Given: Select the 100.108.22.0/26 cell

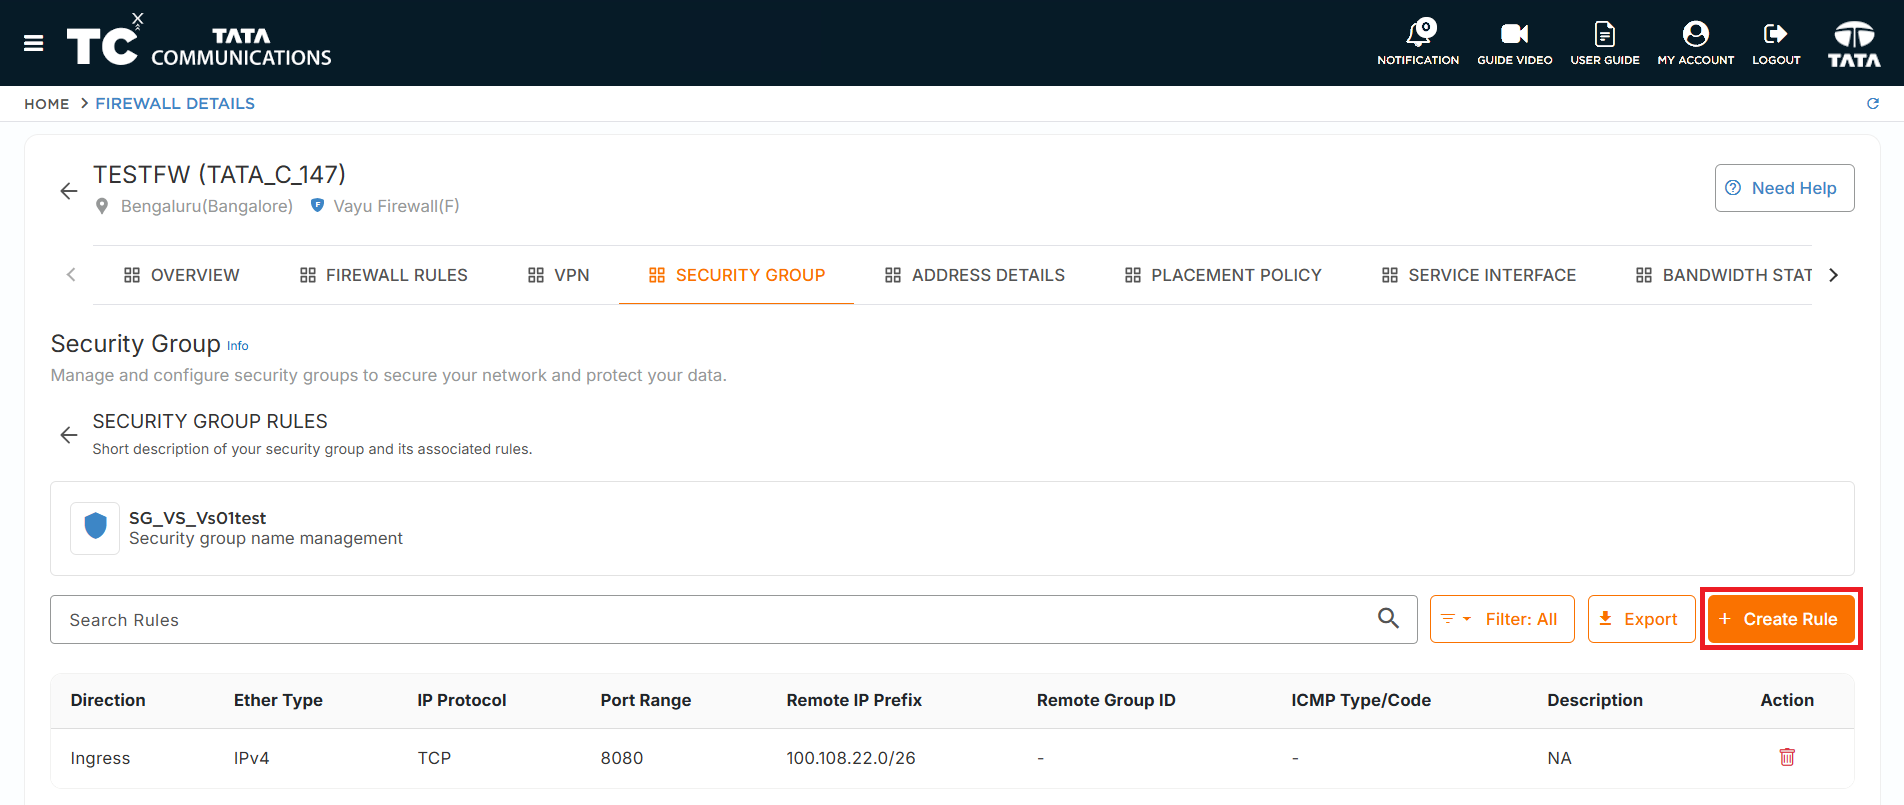Looking at the screenshot, I should [851, 758].
